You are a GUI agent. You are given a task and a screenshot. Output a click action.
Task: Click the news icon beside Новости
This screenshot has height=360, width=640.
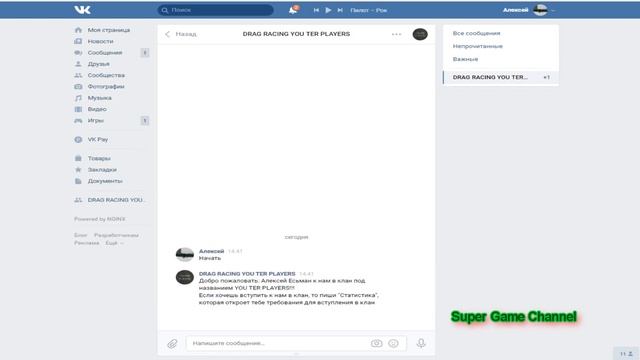(x=78, y=41)
